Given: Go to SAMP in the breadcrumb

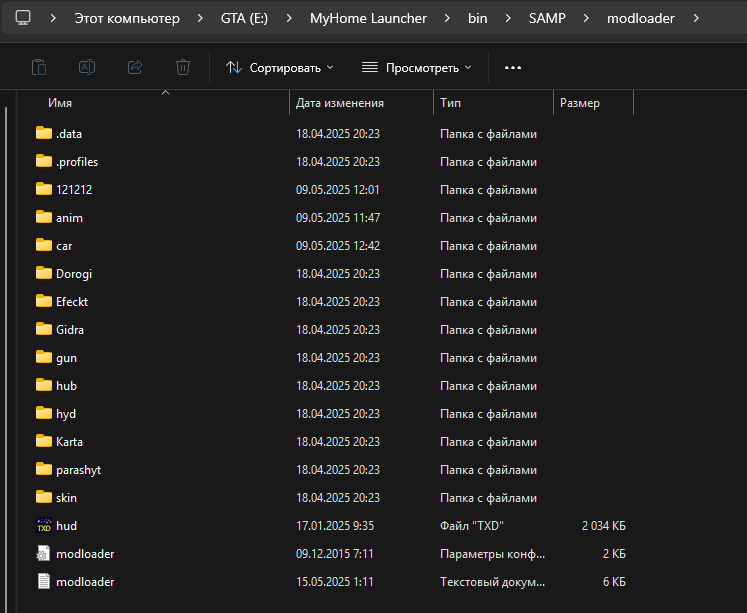Looking at the screenshot, I should [x=547, y=18].
